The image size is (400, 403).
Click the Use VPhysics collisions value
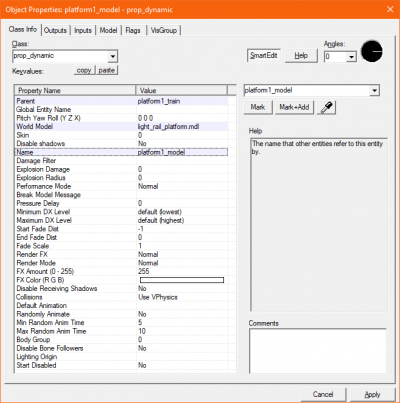coord(158,297)
